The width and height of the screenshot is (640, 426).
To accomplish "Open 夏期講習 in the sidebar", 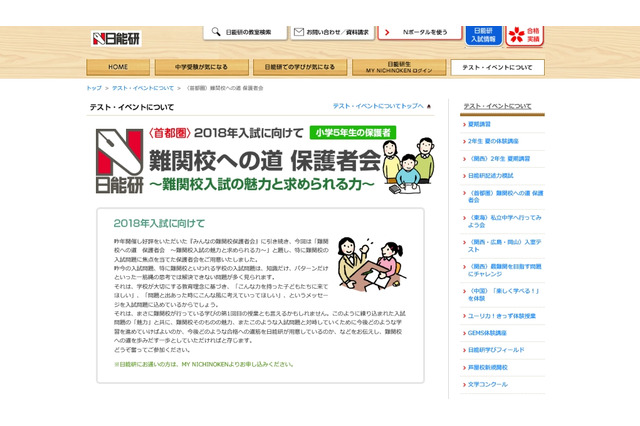I will click(x=479, y=124).
